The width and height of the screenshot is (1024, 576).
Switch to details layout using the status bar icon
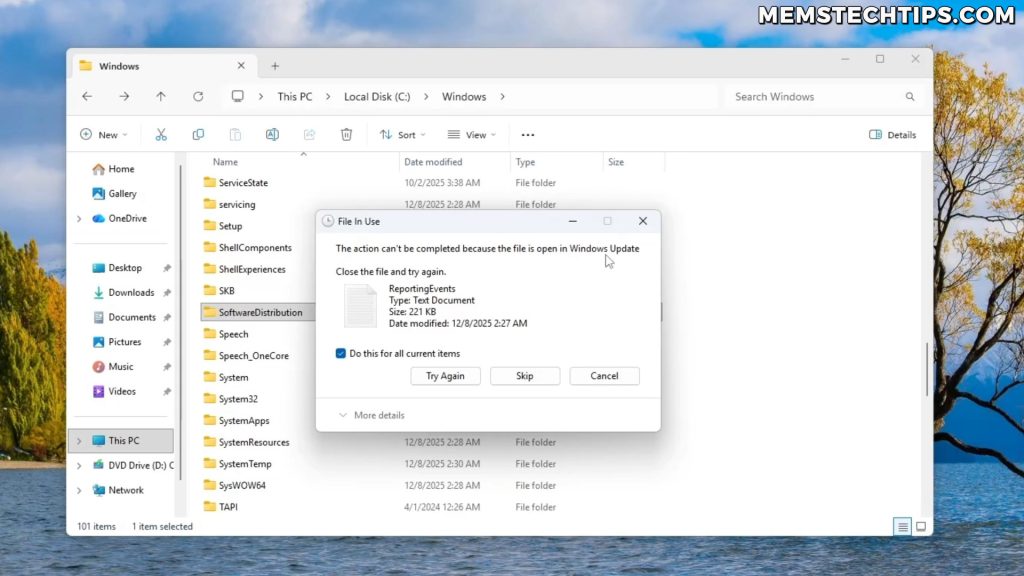tap(902, 526)
